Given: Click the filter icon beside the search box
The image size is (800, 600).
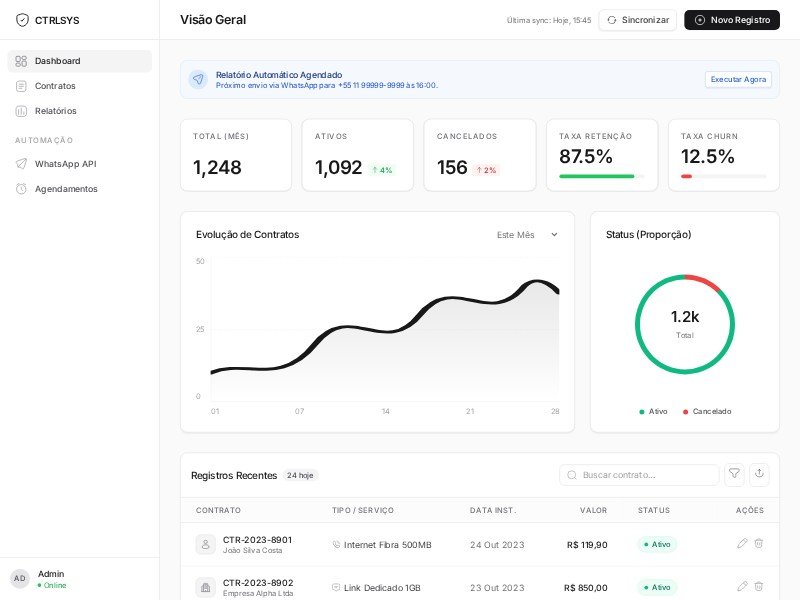Looking at the screenshot, I should (x=734, y=474).
